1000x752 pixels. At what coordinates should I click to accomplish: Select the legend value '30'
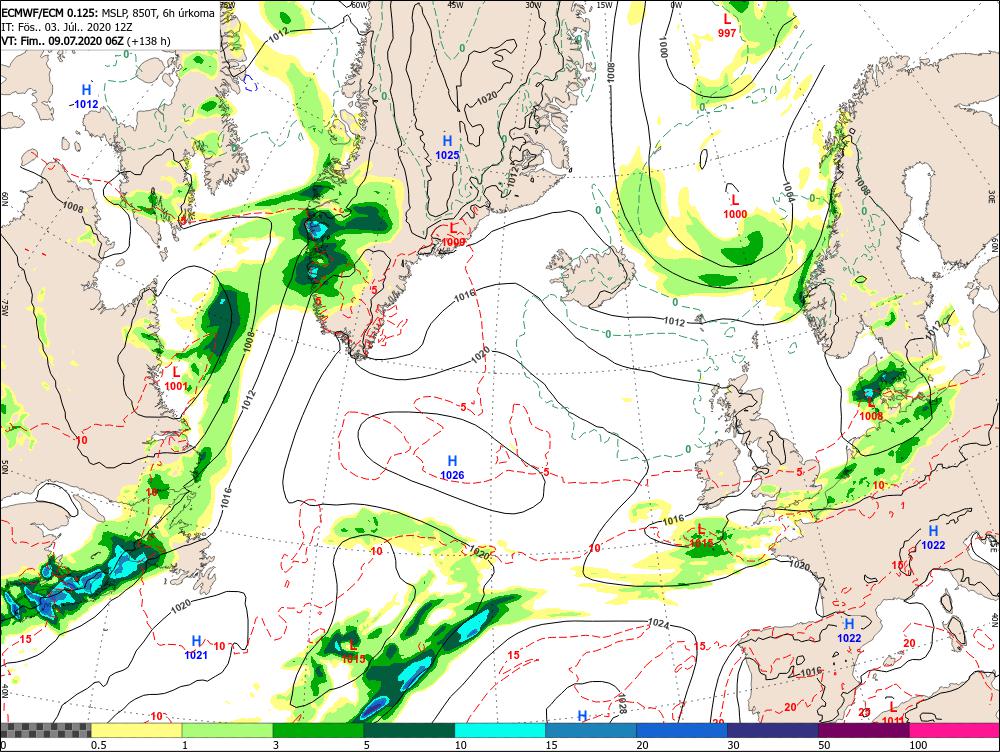(733, 745)
